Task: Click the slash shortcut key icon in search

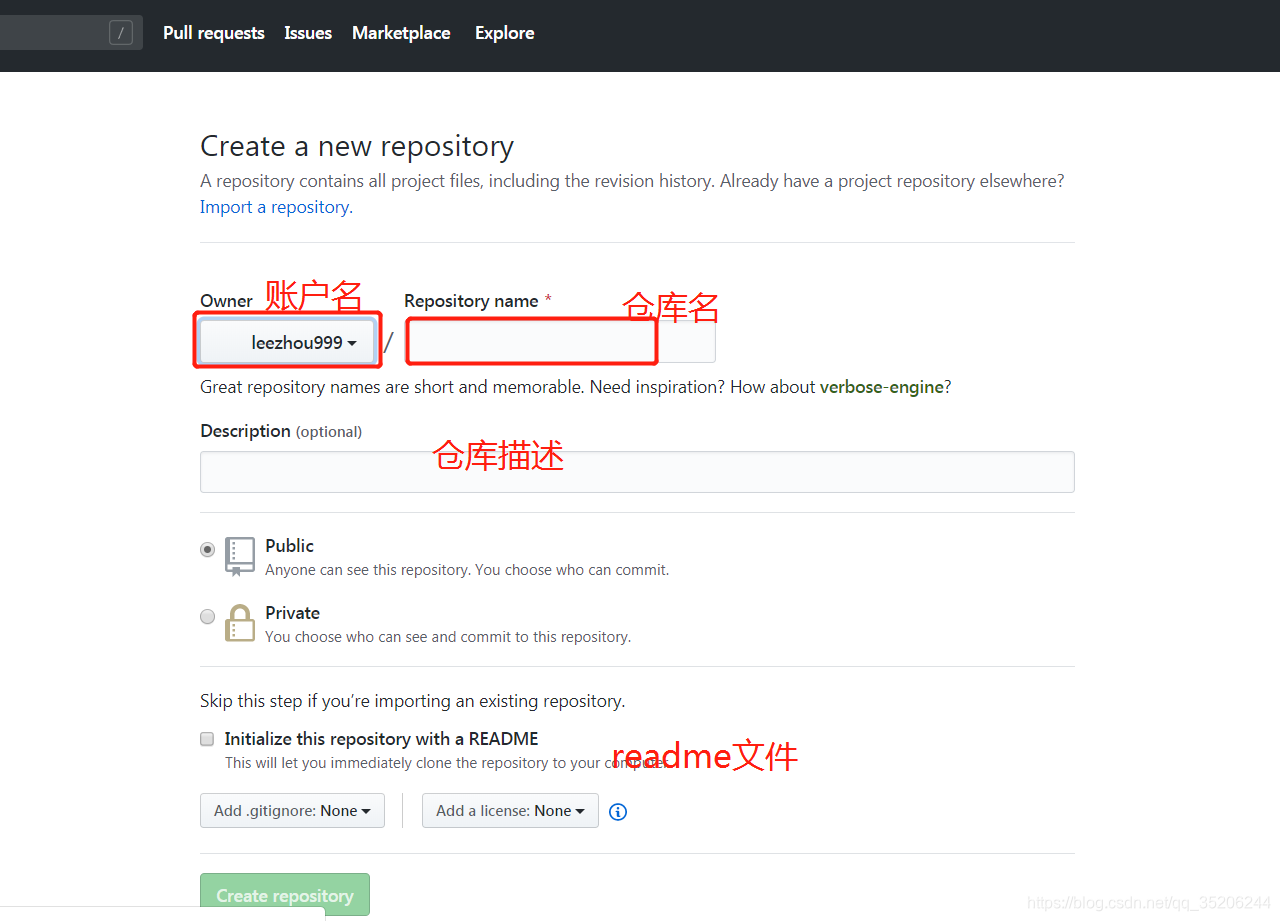Action: (x=121, y=33)
